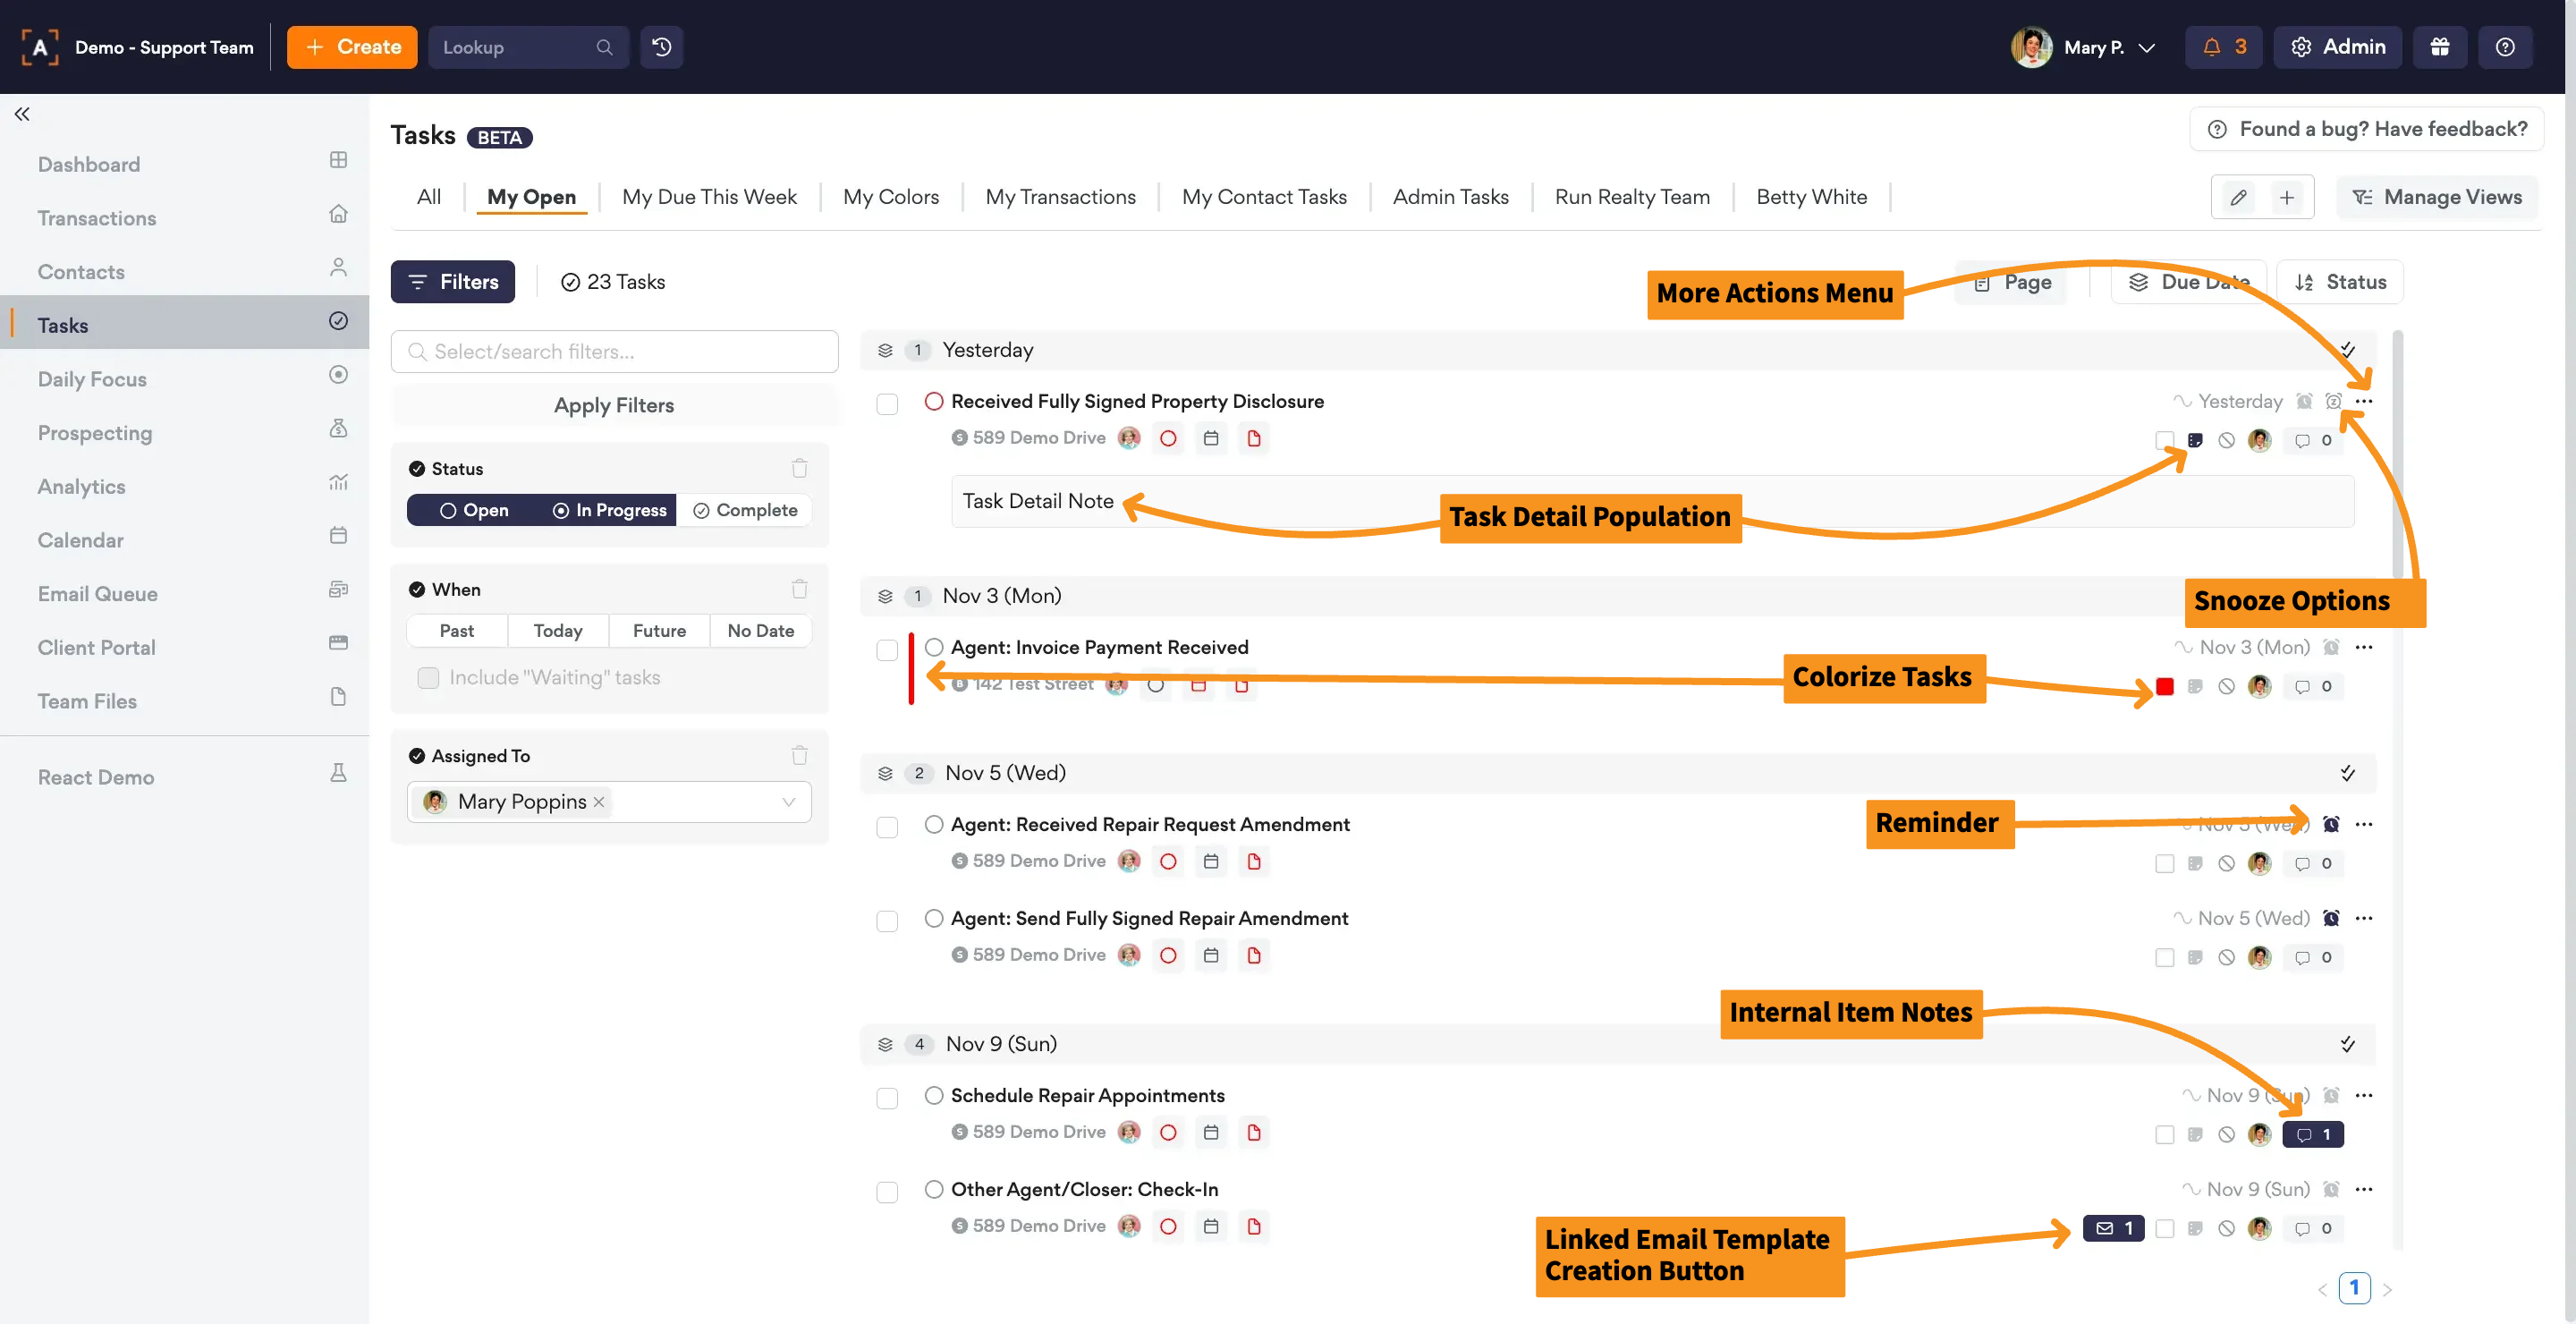Click the history clock icon beside Lookup
The width and height of the screenshot is (2576, 1324).
(x=661, y=47)
